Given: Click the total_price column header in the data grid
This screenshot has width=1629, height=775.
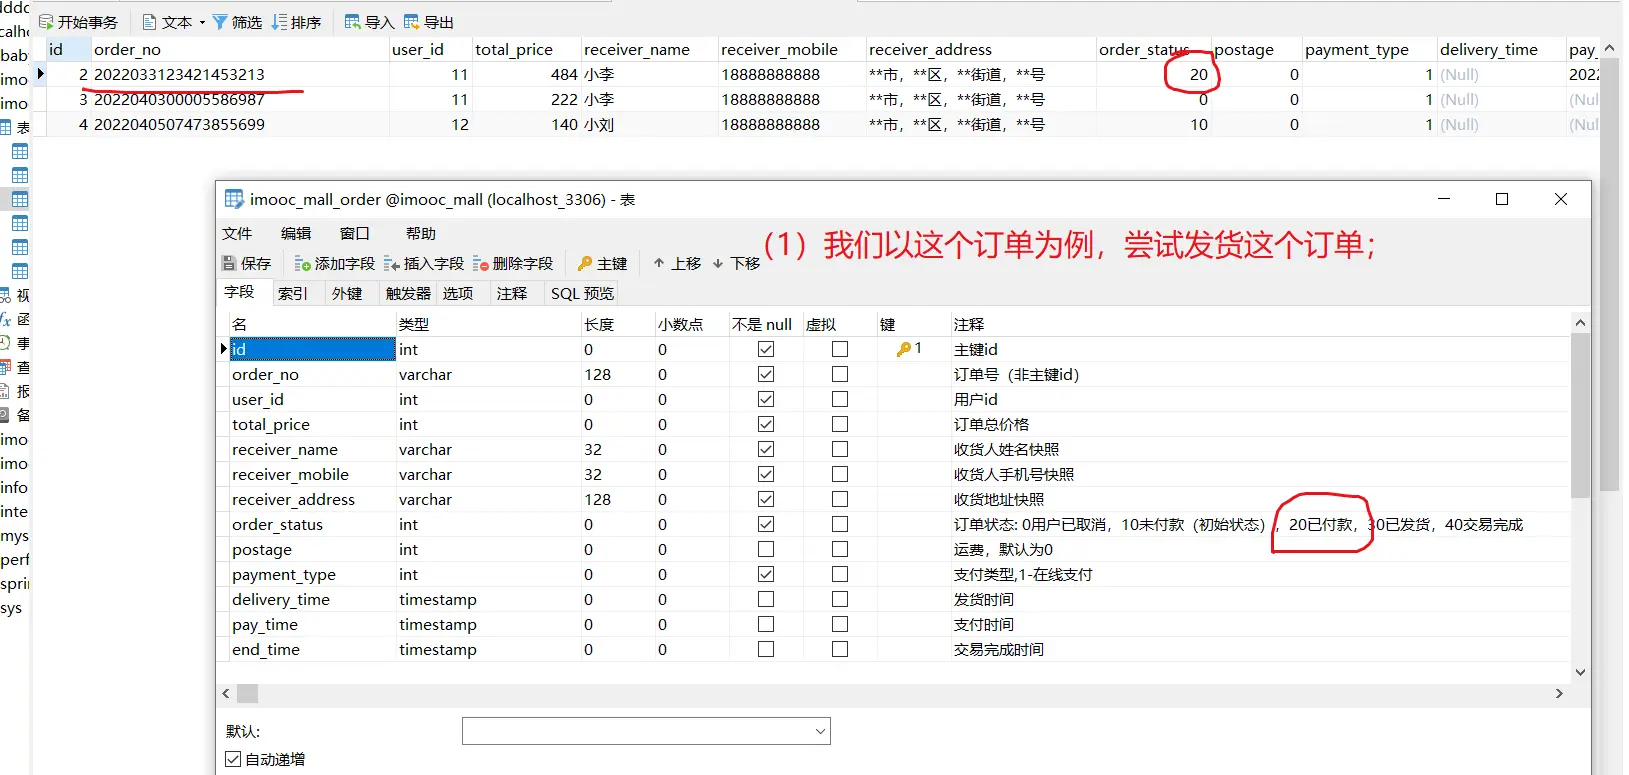Looking at the screenshot, I should [526, 49].
